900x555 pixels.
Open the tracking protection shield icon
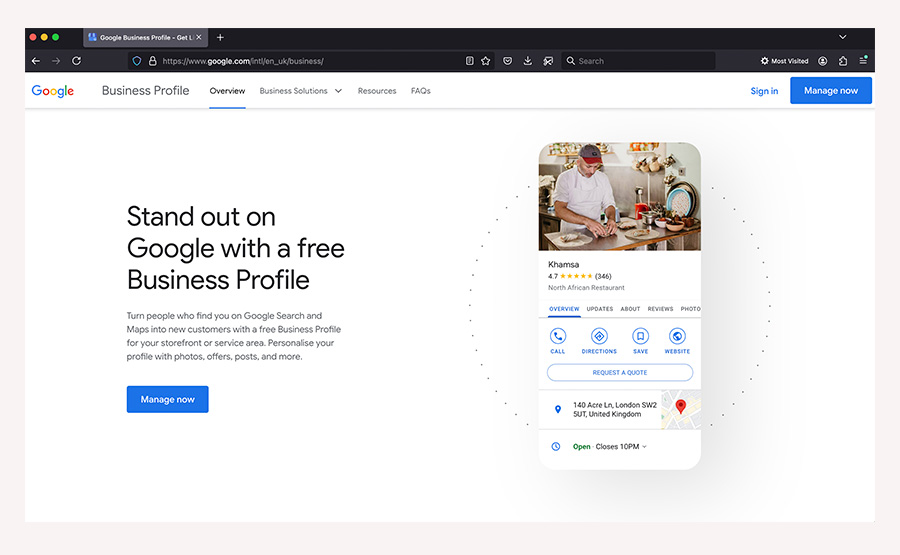point(137,61)
